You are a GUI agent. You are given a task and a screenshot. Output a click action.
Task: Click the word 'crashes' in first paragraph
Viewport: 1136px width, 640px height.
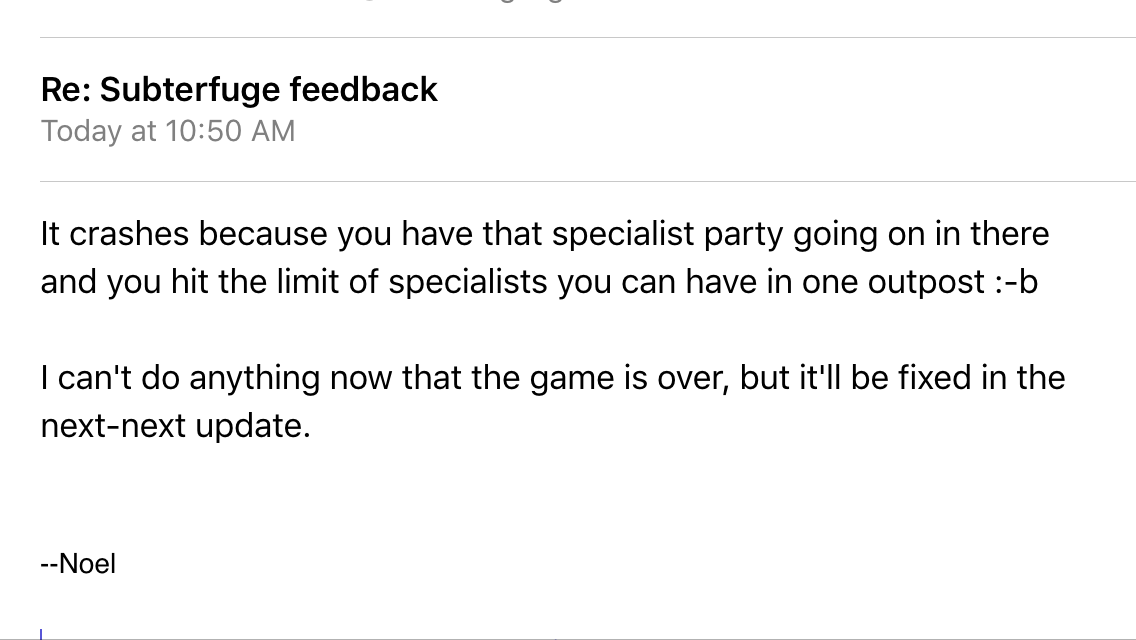point(129,234)
